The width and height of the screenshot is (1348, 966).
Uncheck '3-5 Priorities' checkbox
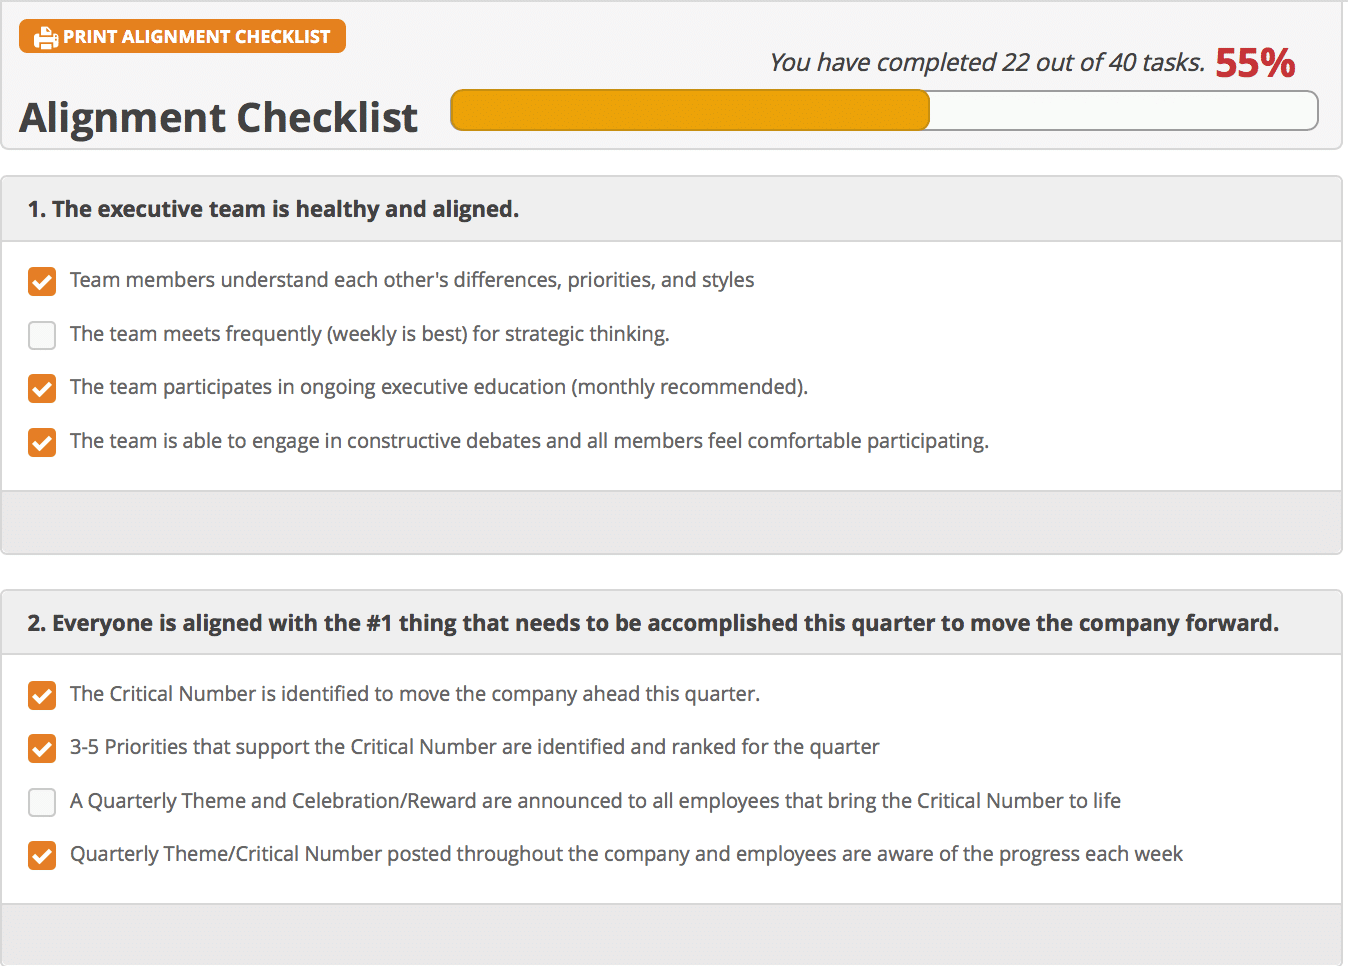pos(42,748)
